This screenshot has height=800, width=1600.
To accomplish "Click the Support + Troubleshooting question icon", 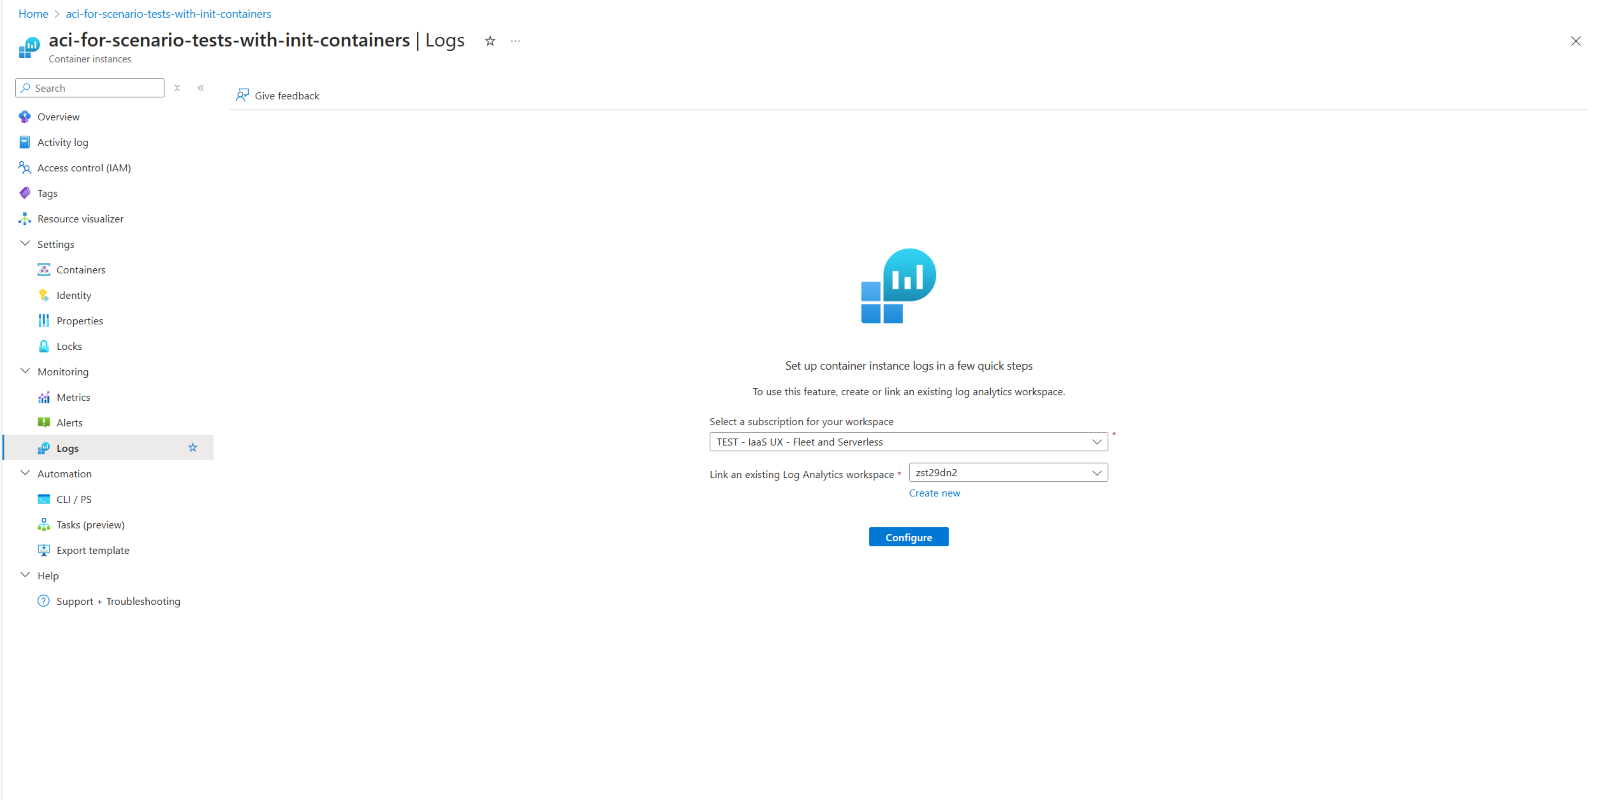I will 44,601.
